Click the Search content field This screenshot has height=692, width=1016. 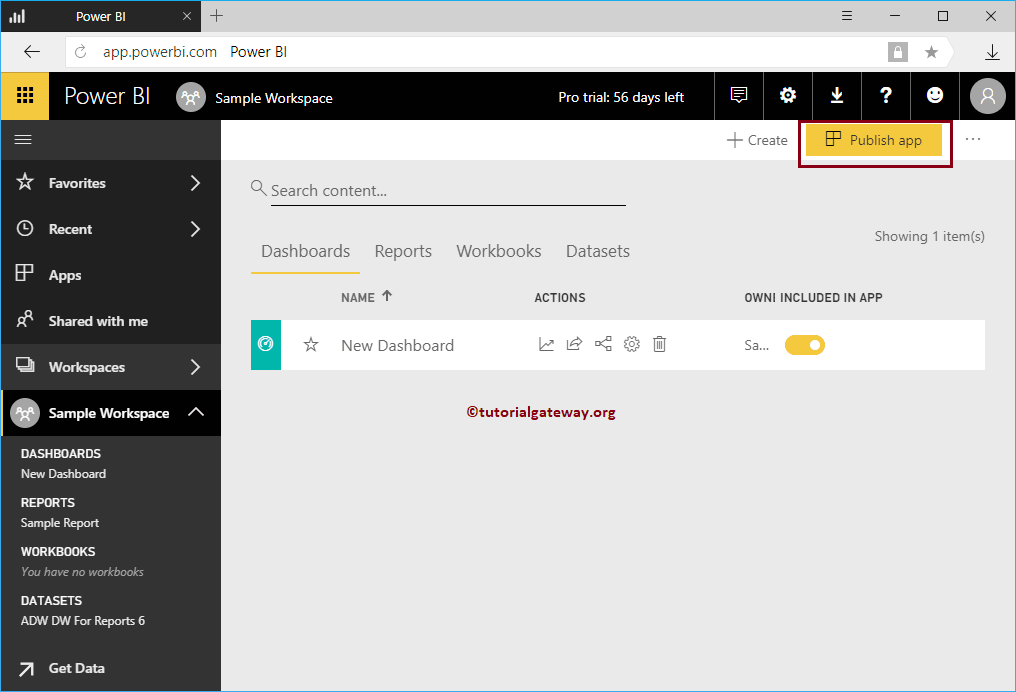point(440,190)
